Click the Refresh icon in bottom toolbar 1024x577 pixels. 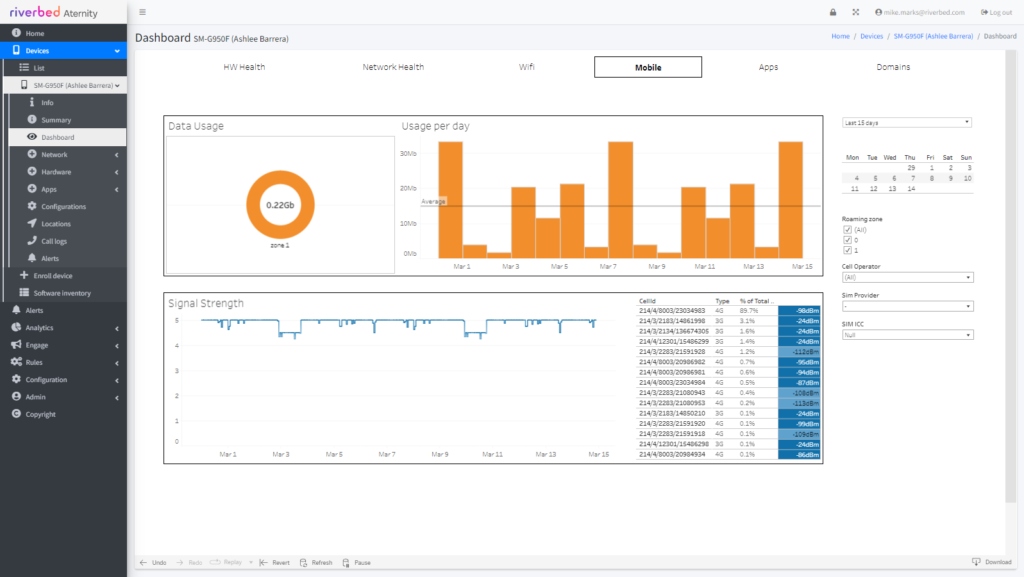[303, 563]
